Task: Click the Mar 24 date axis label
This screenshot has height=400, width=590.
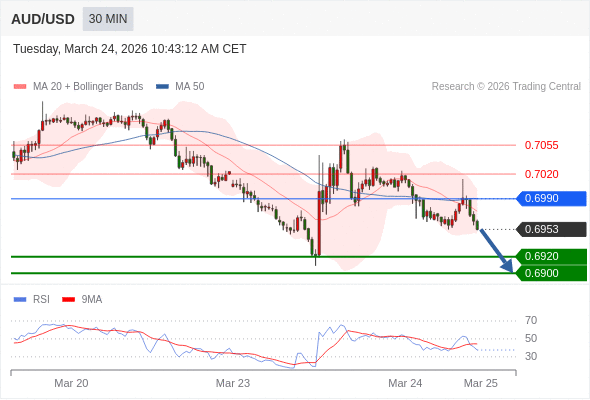Action: (405, 383)
